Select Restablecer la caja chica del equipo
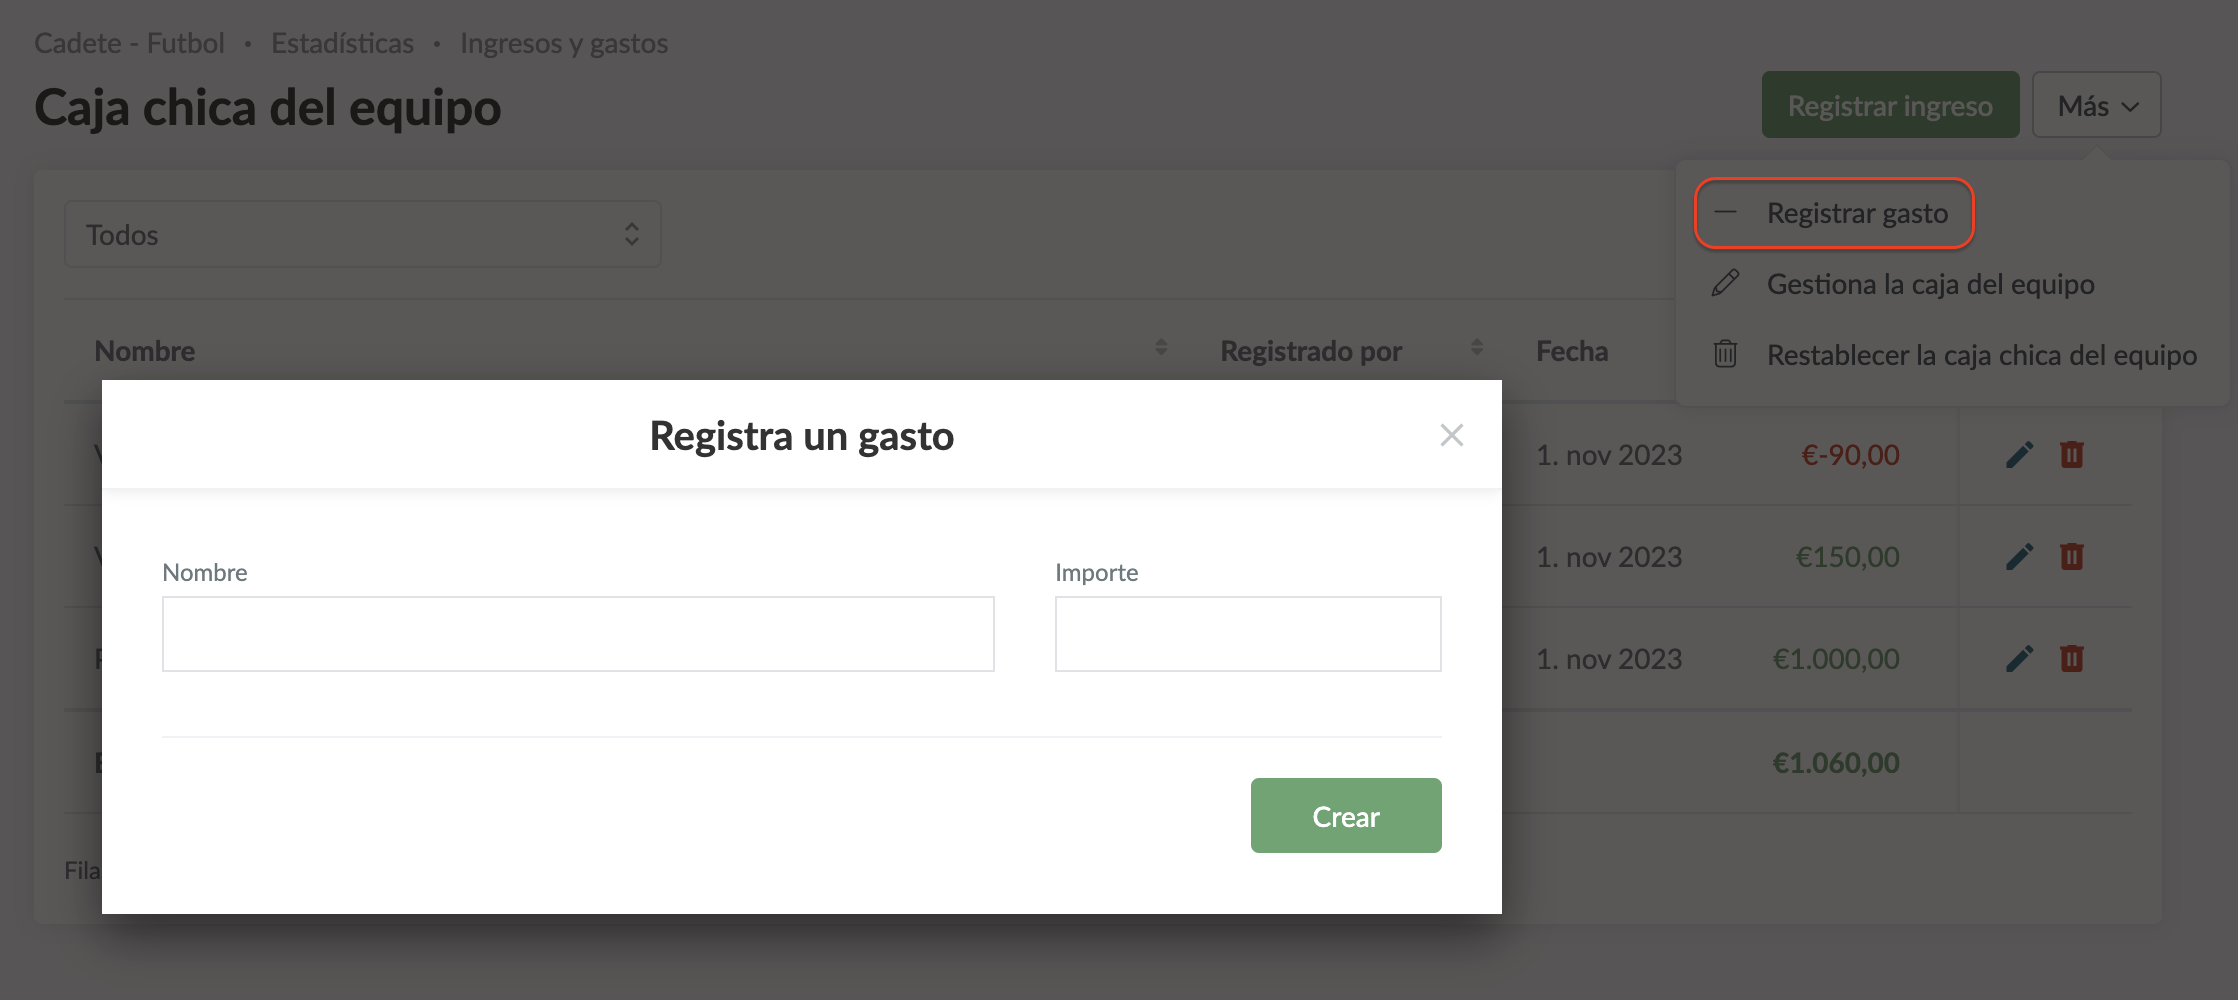The image size is (2238, 1000). (x=1980, y=355)
